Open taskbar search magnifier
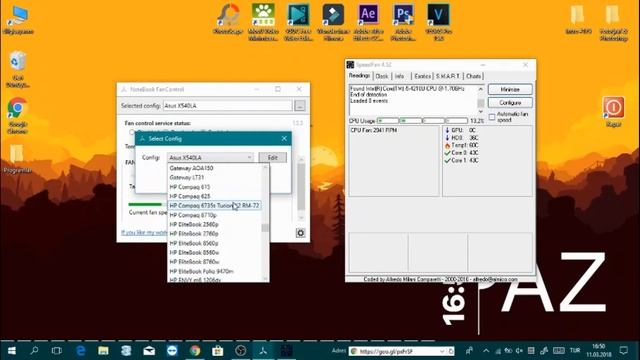The width and height of the screenshot is (640, 360). point(34,351)
